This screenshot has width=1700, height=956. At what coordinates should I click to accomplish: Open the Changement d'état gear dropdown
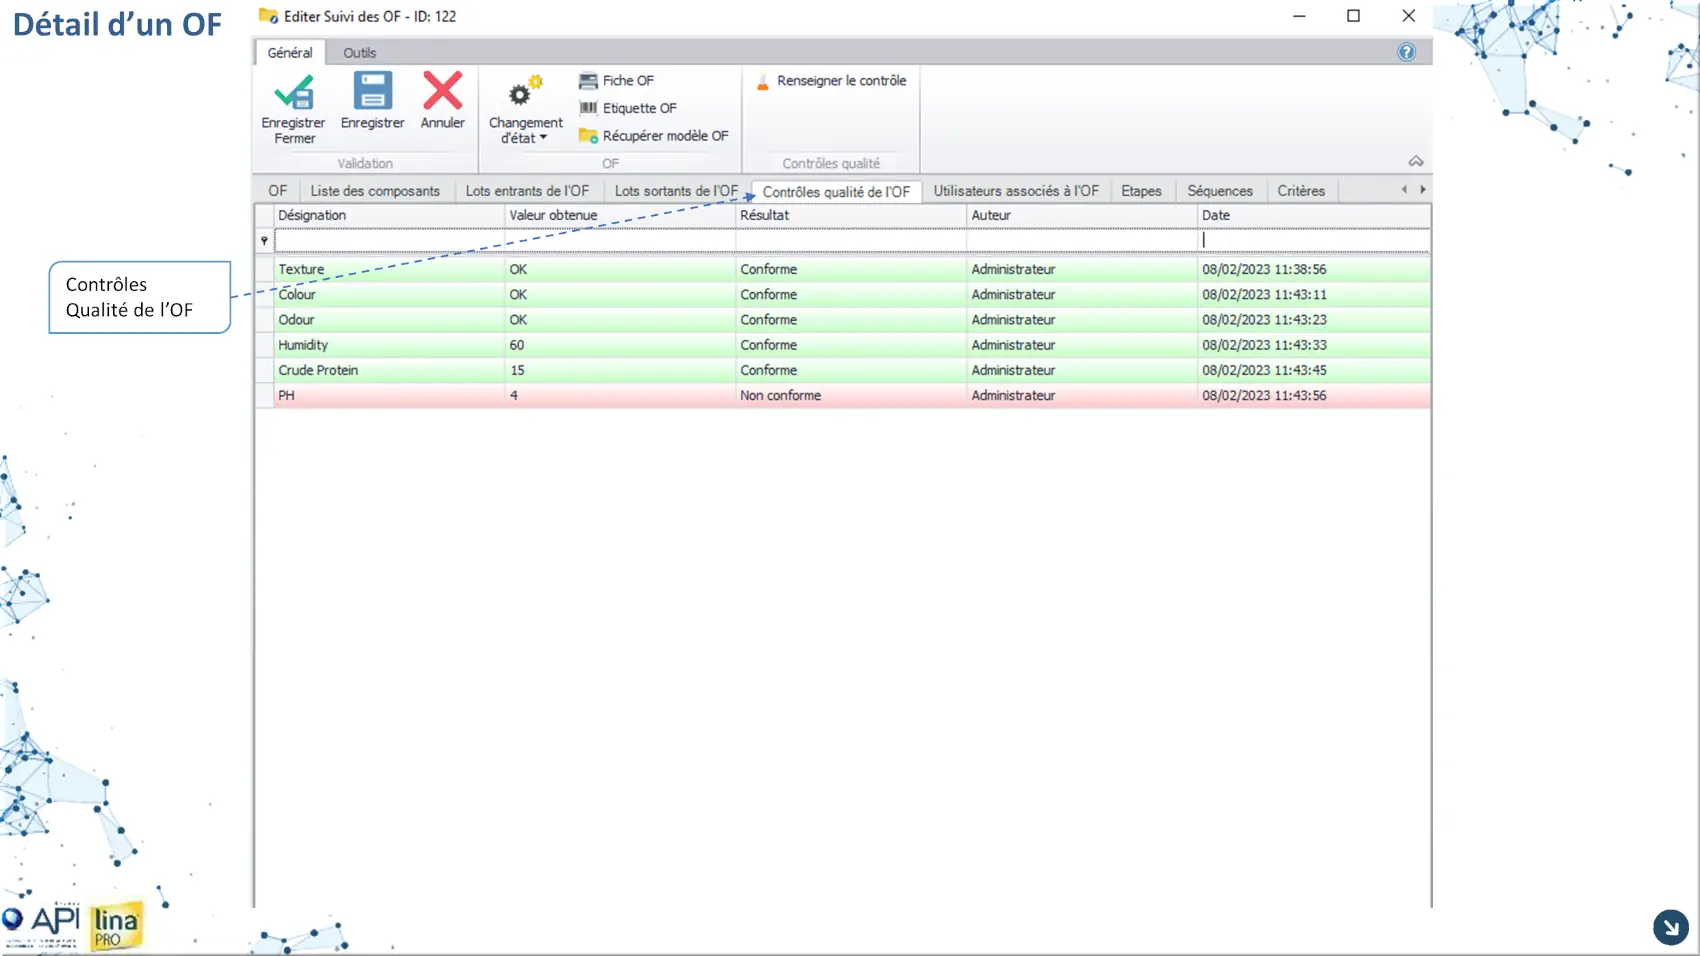click(x=525, y=109)
